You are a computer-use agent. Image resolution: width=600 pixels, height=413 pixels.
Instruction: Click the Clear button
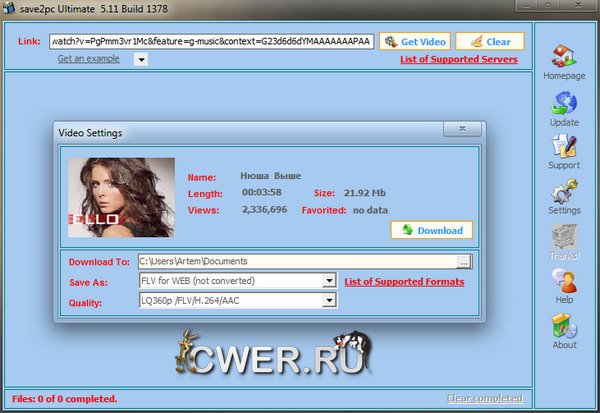coord(489,42)
